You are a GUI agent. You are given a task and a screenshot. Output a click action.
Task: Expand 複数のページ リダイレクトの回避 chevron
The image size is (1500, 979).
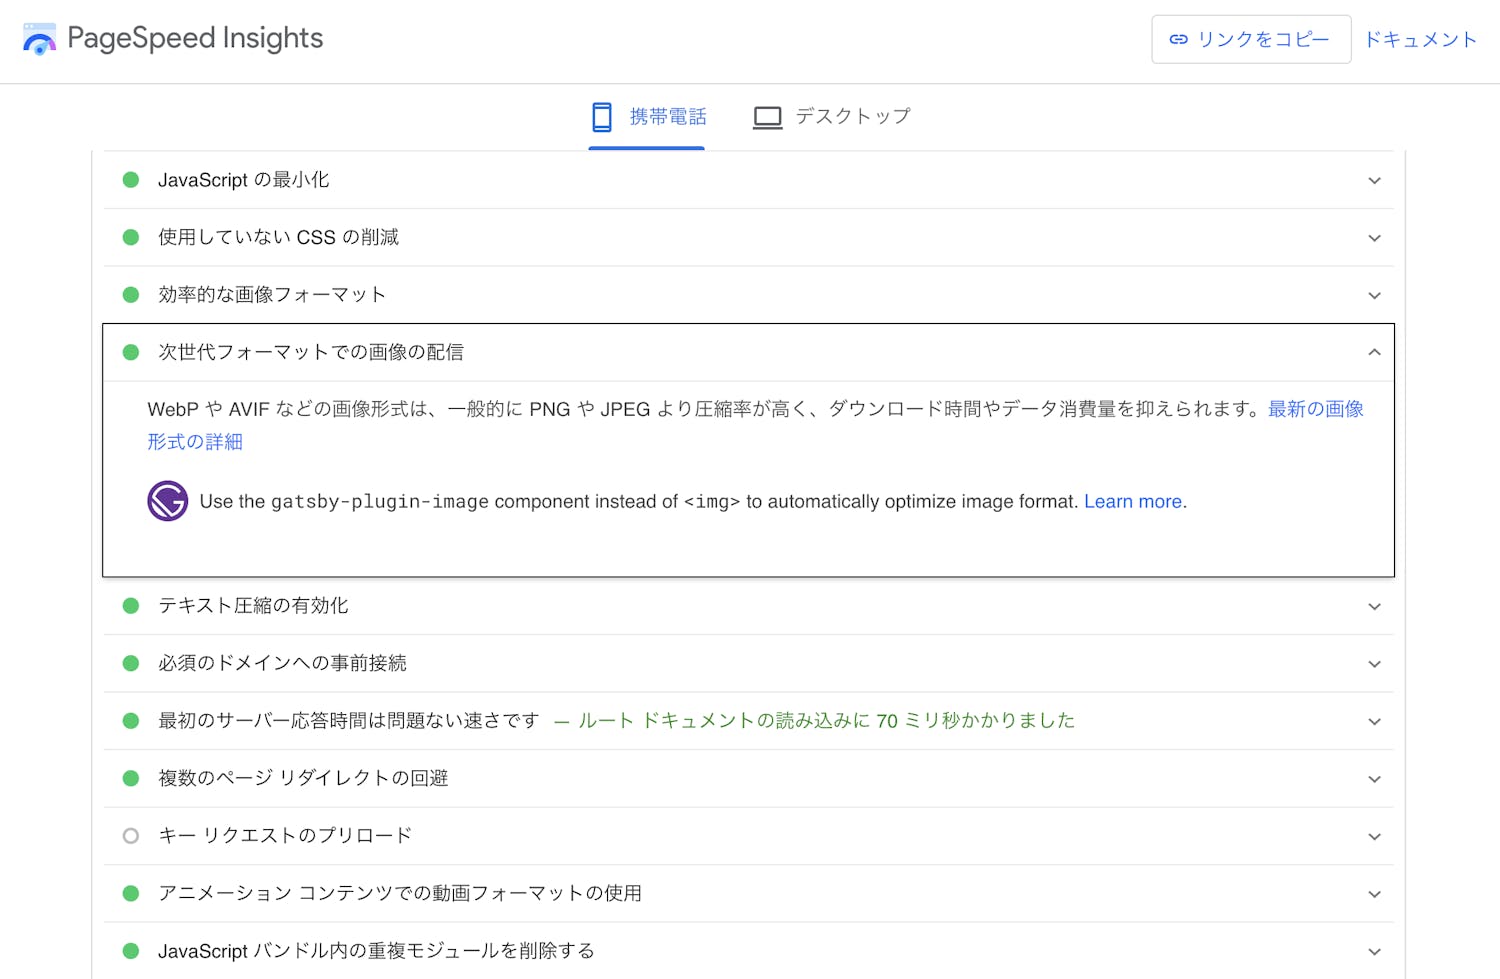click(1374, 779)
